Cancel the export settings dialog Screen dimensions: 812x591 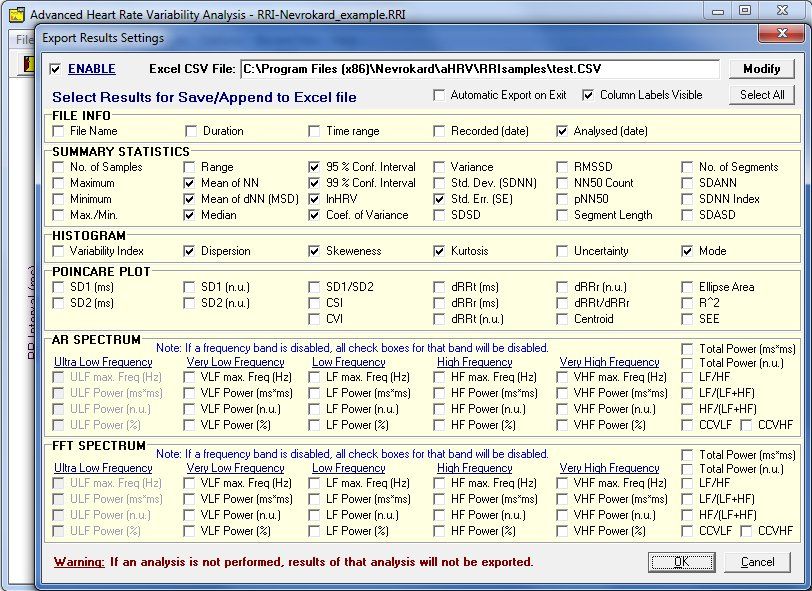(757, 562)
